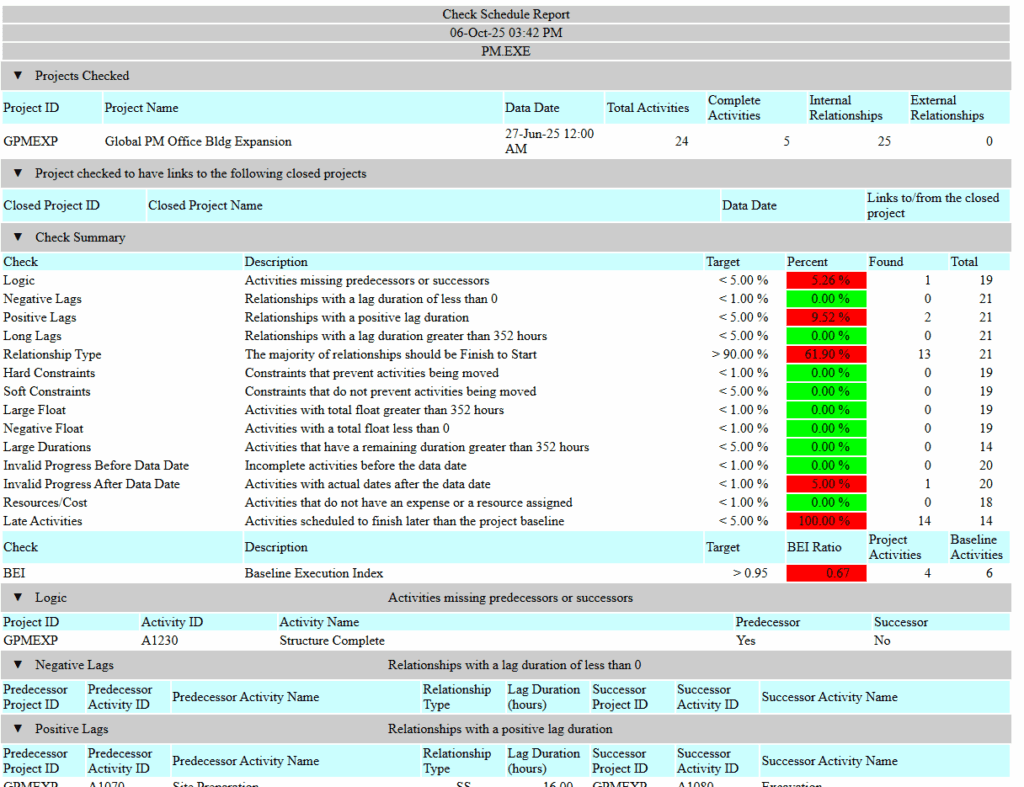Click the Check Schedule Report title
This screenshot has width=1024, height=787.
point(506,15)
